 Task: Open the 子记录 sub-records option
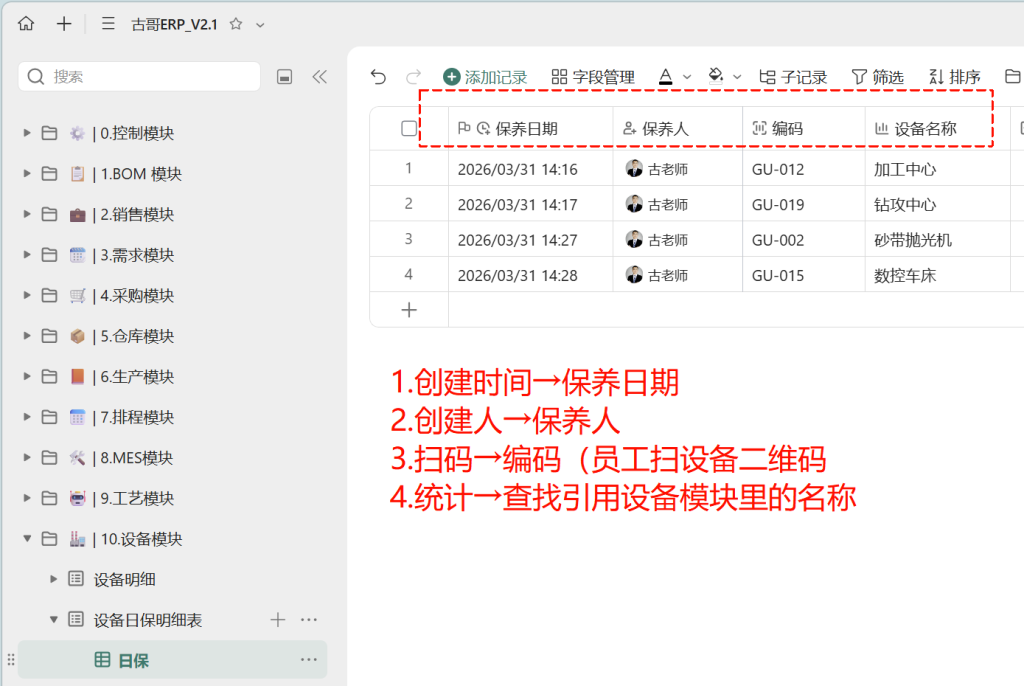(x=793, y=77)
